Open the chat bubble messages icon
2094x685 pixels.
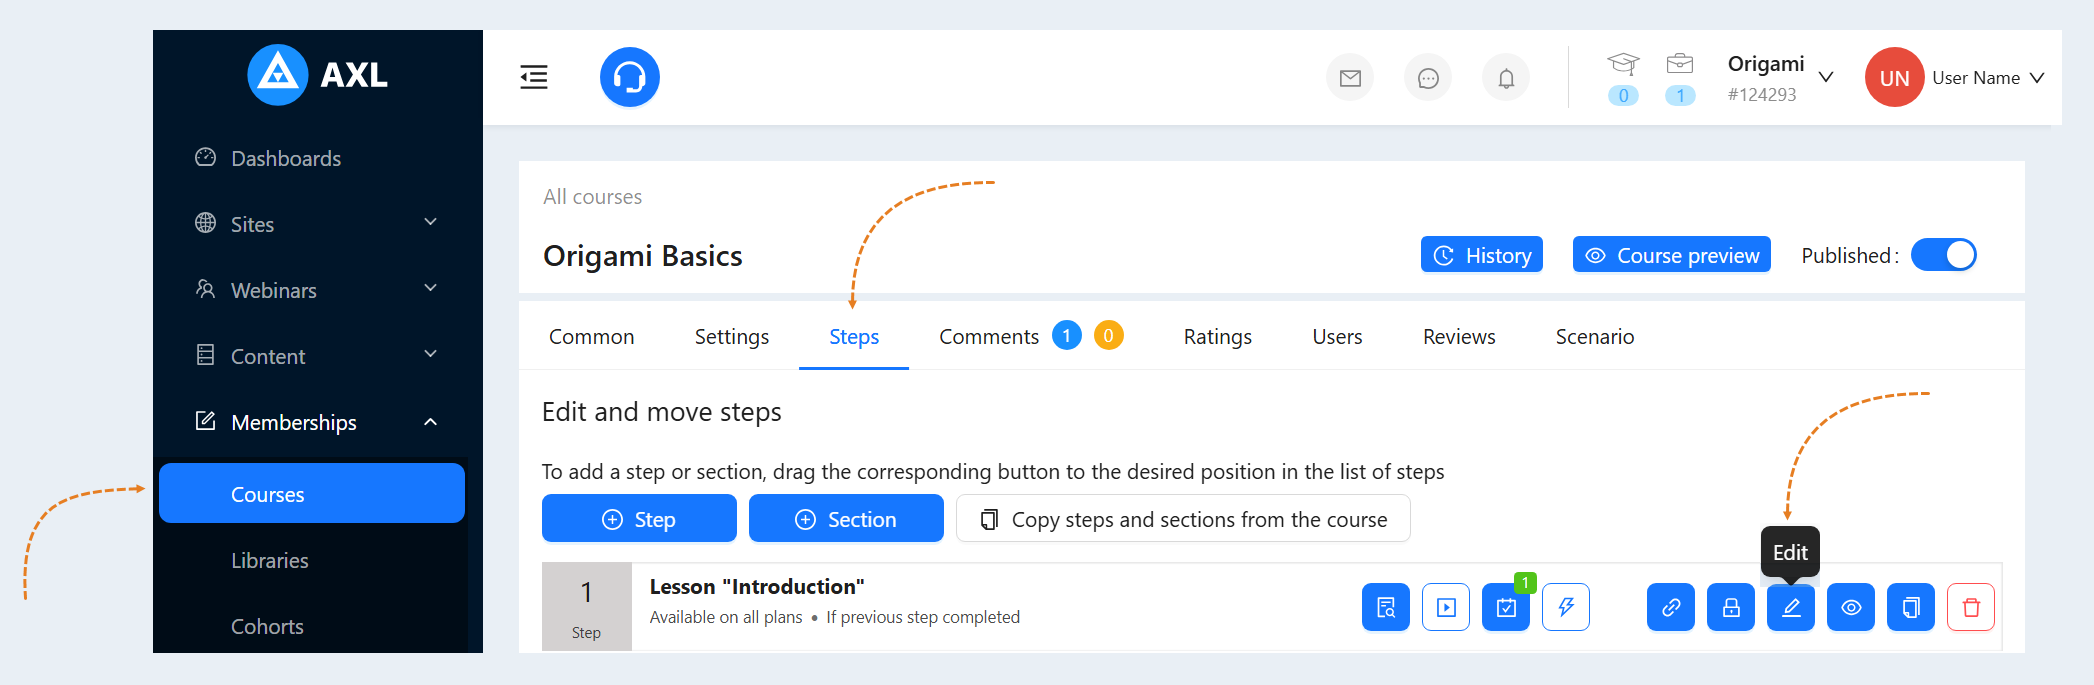click(x=1428, y=78)
